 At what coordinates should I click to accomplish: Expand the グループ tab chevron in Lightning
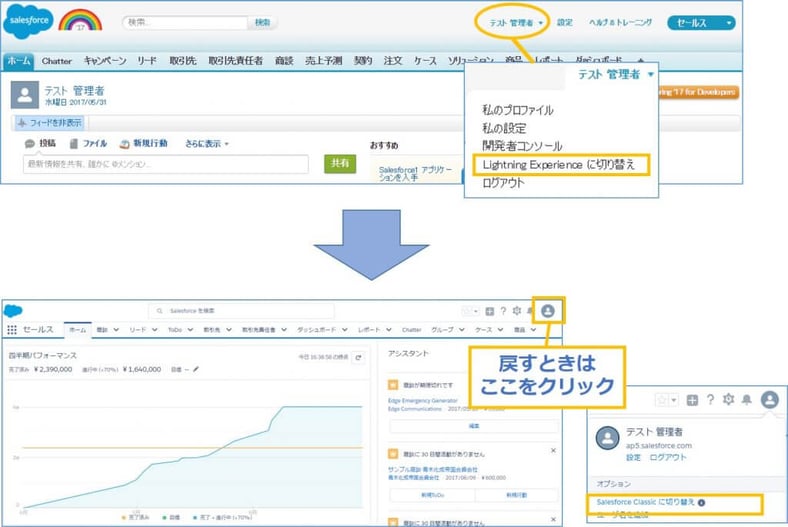(461, 330)
